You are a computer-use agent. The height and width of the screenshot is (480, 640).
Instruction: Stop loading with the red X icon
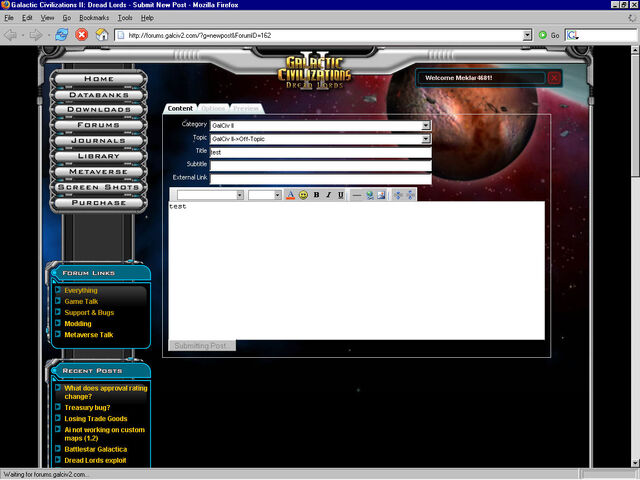pyautogui.click(x=82, y=35)
